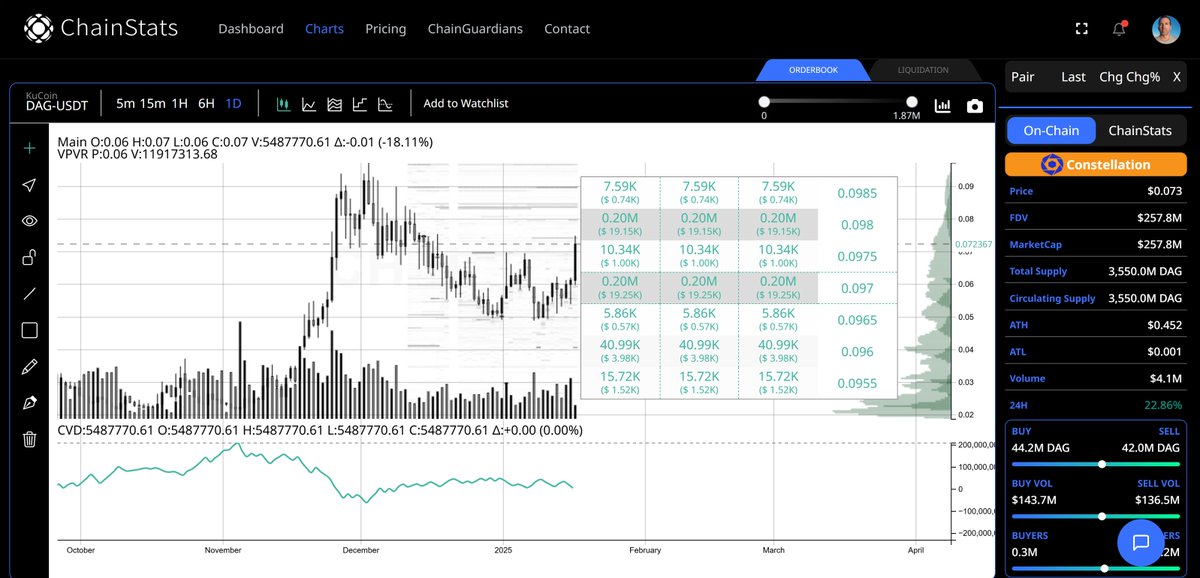This screenshot has height=578, width=1200.
Task: Click the Pair column header
Action: coord(1023,77)
